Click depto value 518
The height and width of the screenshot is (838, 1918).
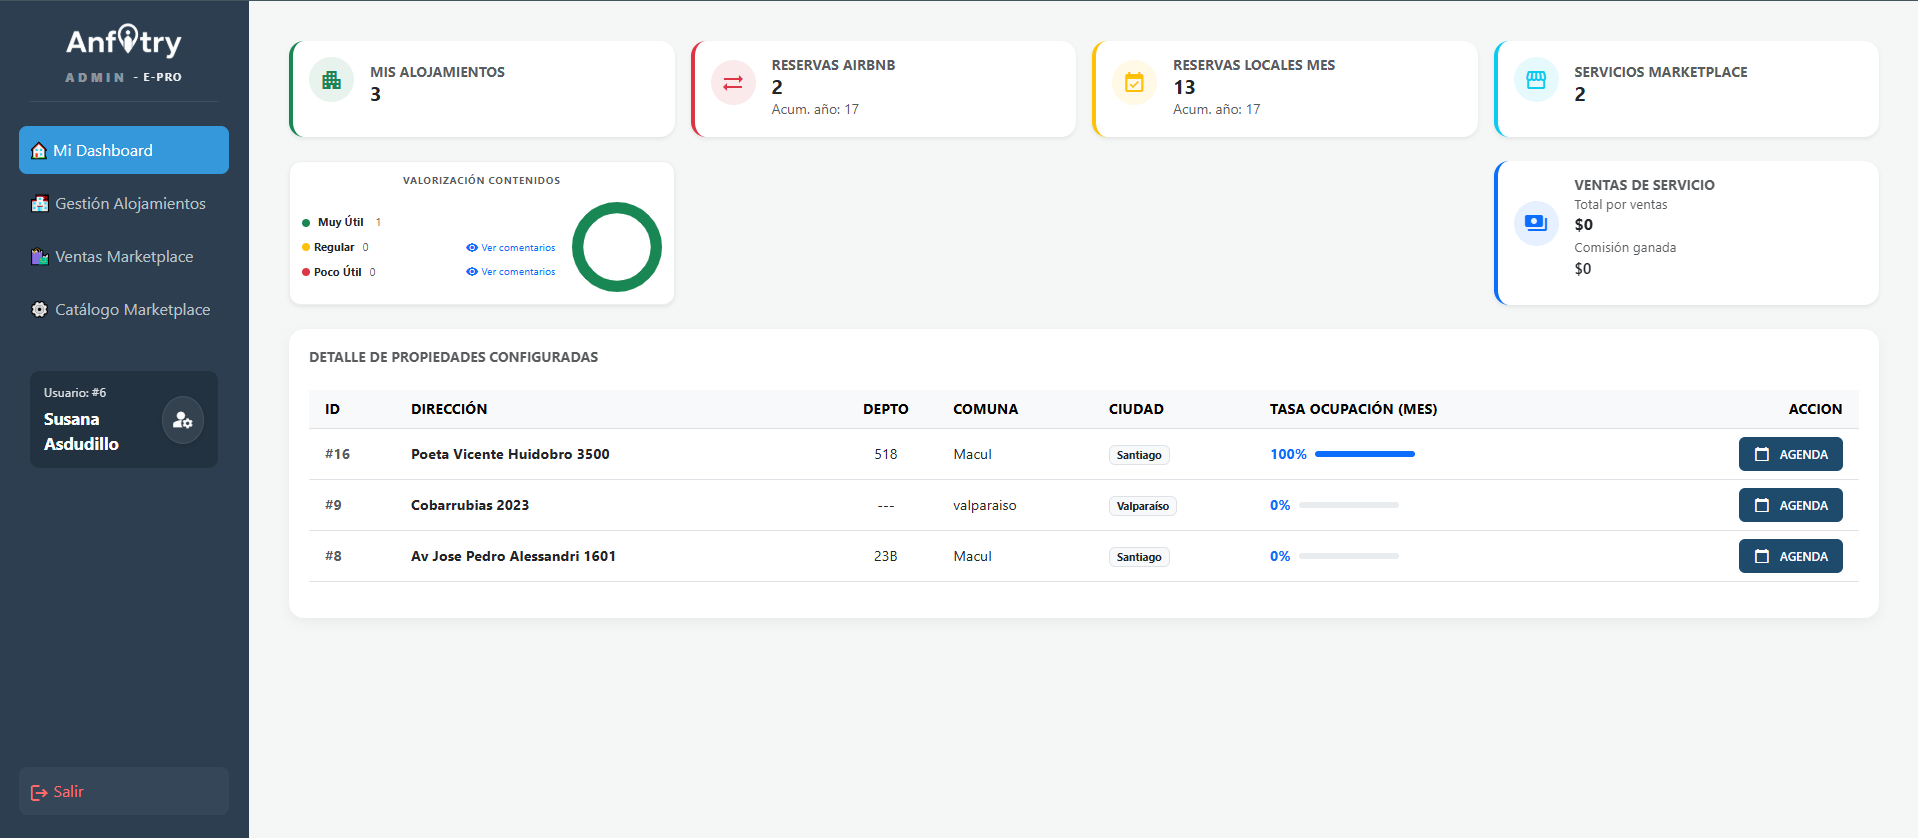(x=886, y=454)
